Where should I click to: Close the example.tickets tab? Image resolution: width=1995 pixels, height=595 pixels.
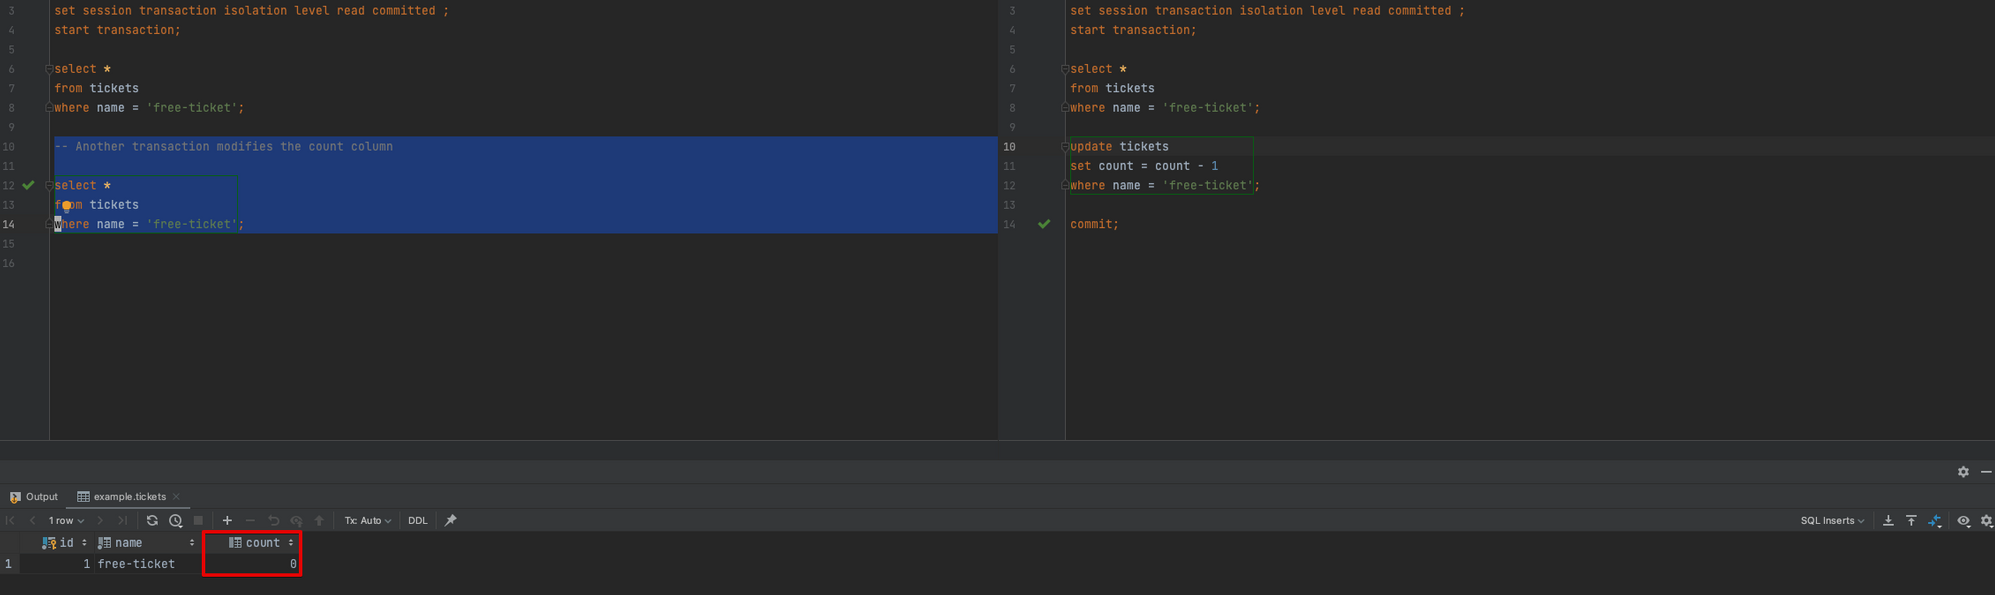(x=177, y=496)
